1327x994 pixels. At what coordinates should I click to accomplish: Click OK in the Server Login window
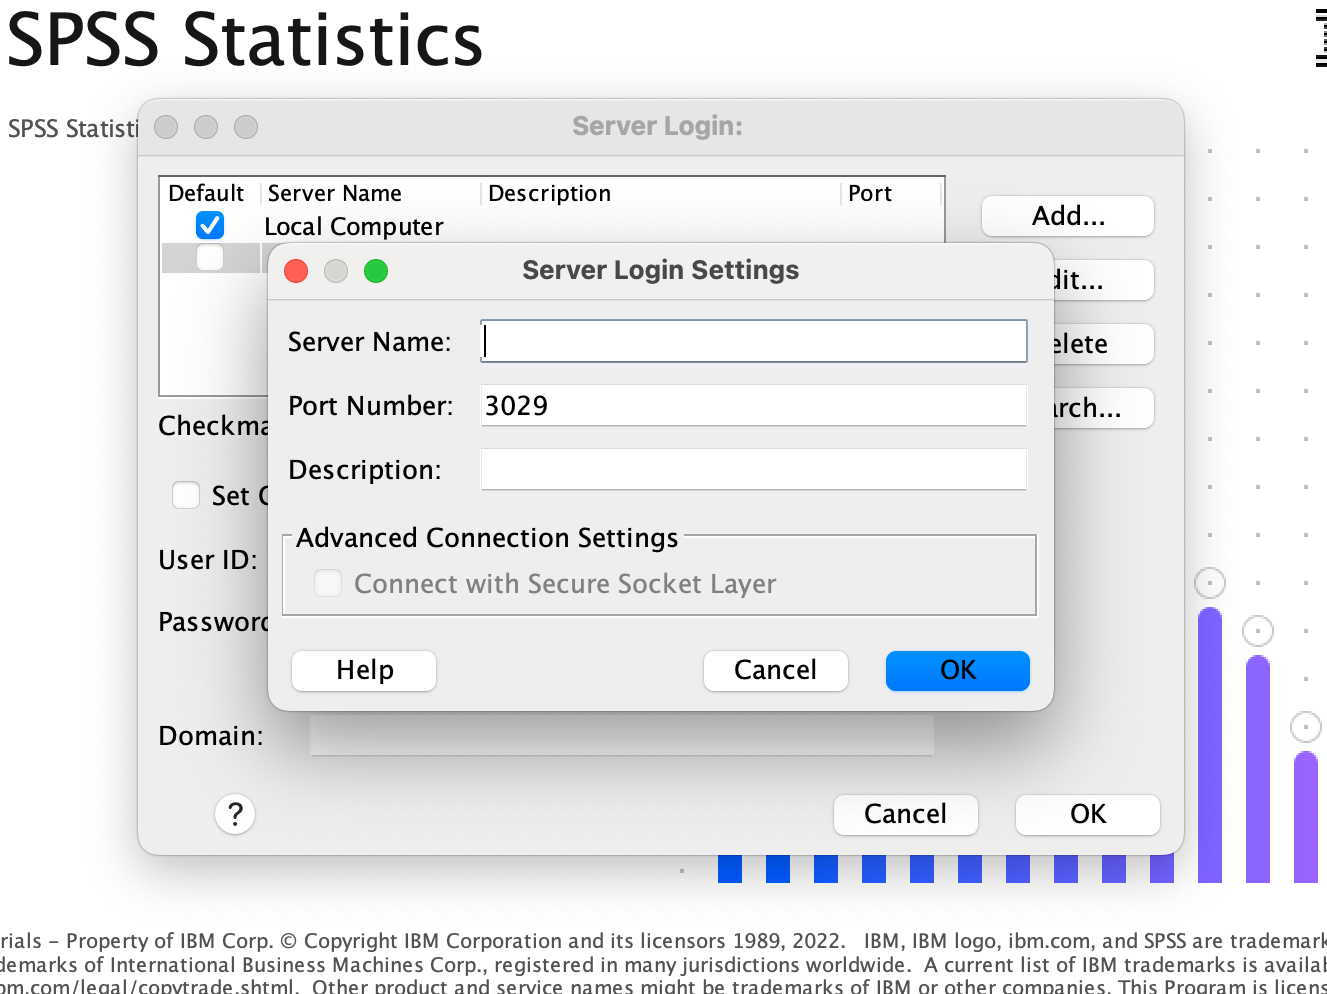(1088, 814)
